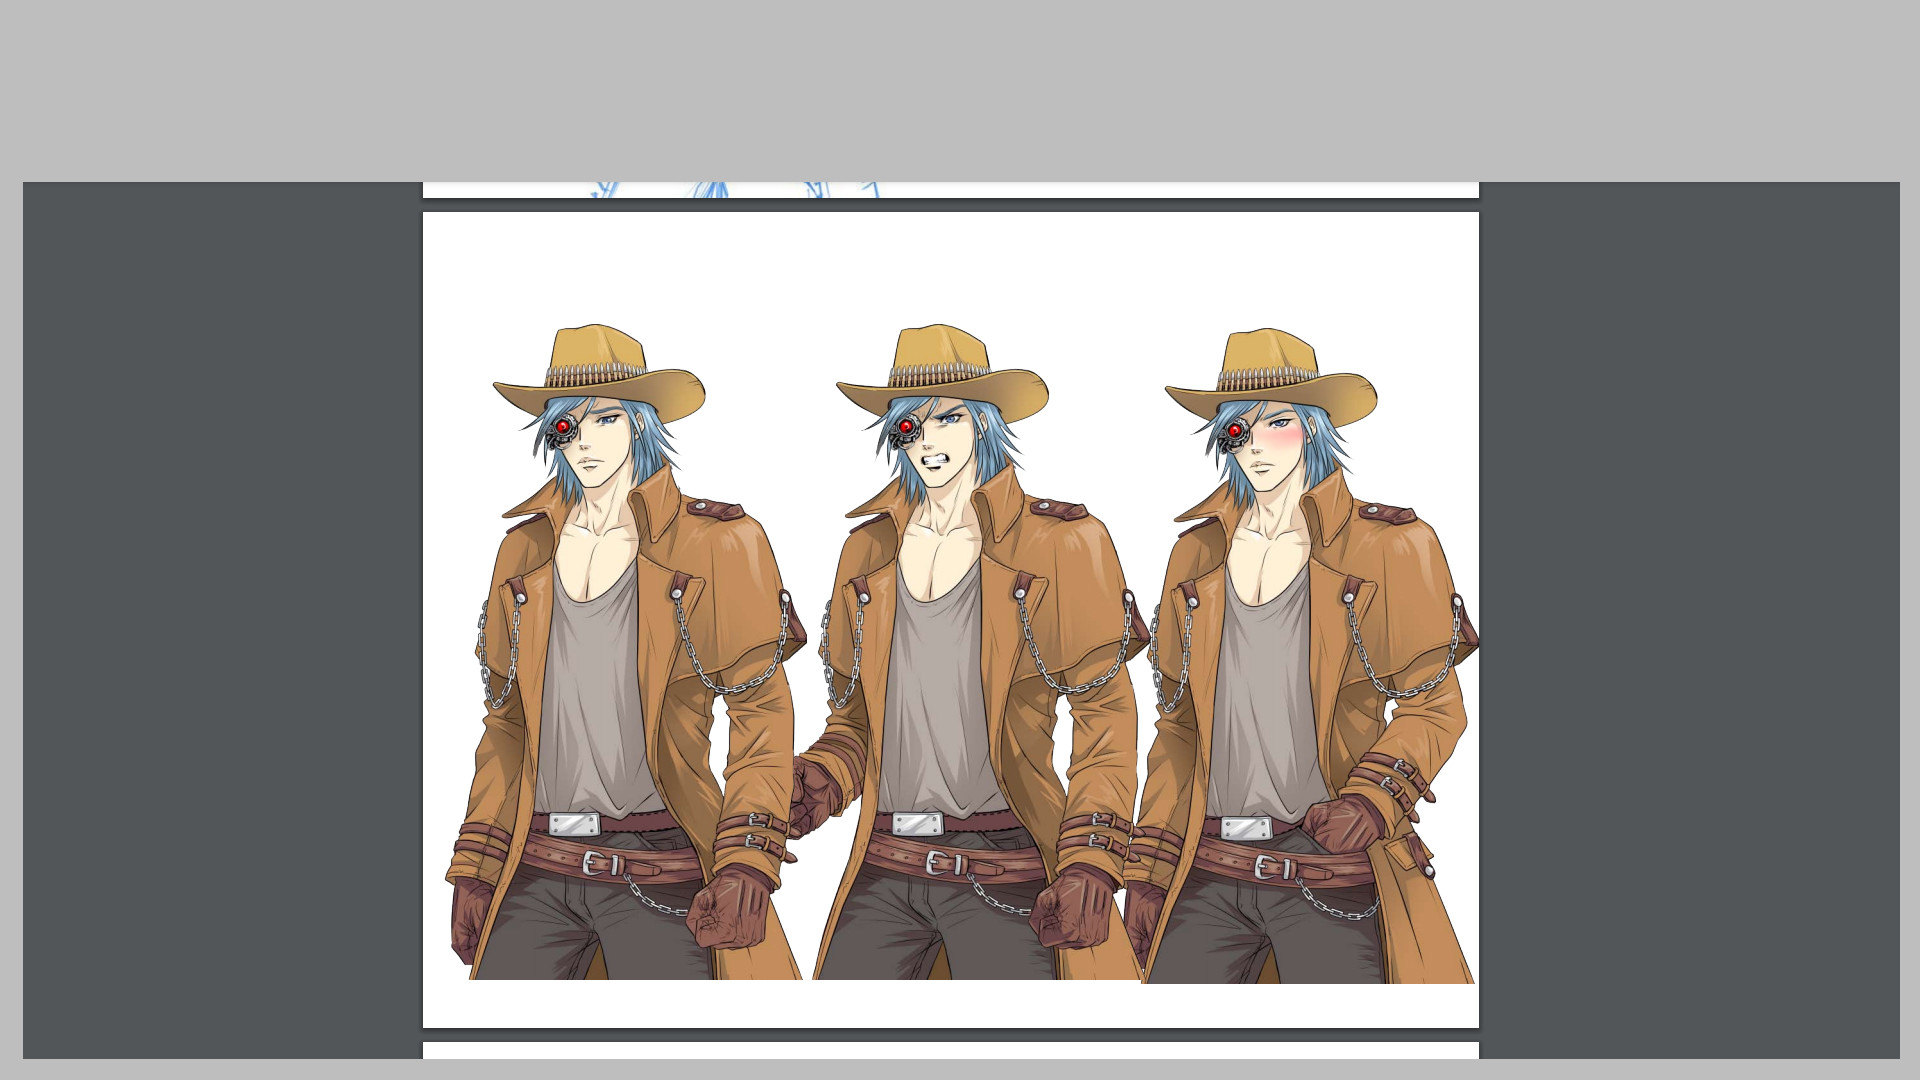Click the dark gray area right of page

pos(1688,620)
